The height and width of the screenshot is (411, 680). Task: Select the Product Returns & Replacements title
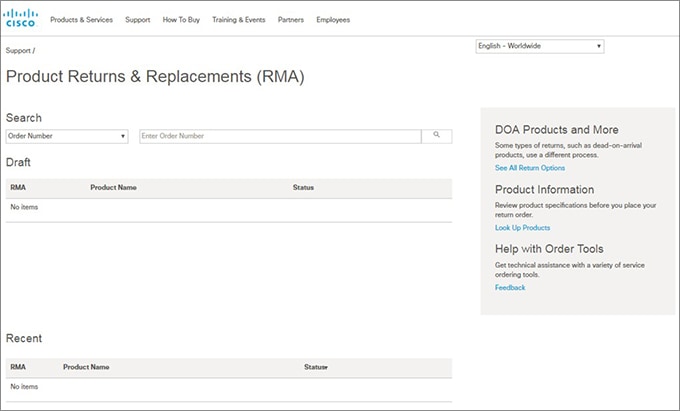click(155, 77)
